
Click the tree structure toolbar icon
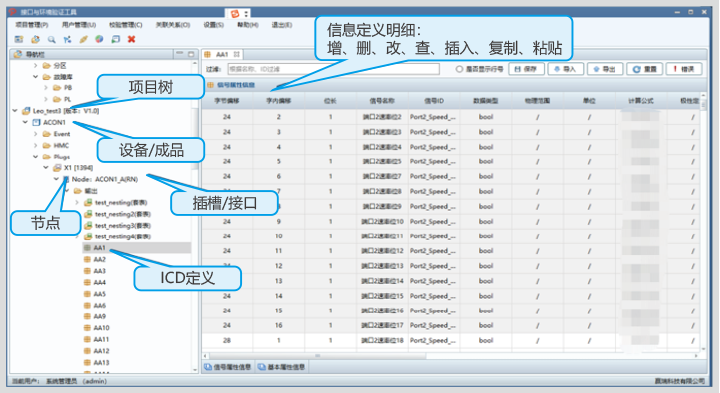(68, 39)
